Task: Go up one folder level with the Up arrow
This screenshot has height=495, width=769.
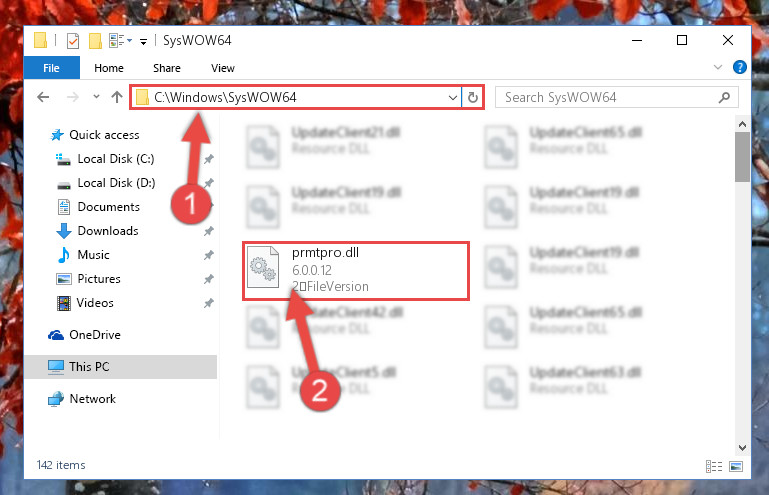Action: click(117, 97)
